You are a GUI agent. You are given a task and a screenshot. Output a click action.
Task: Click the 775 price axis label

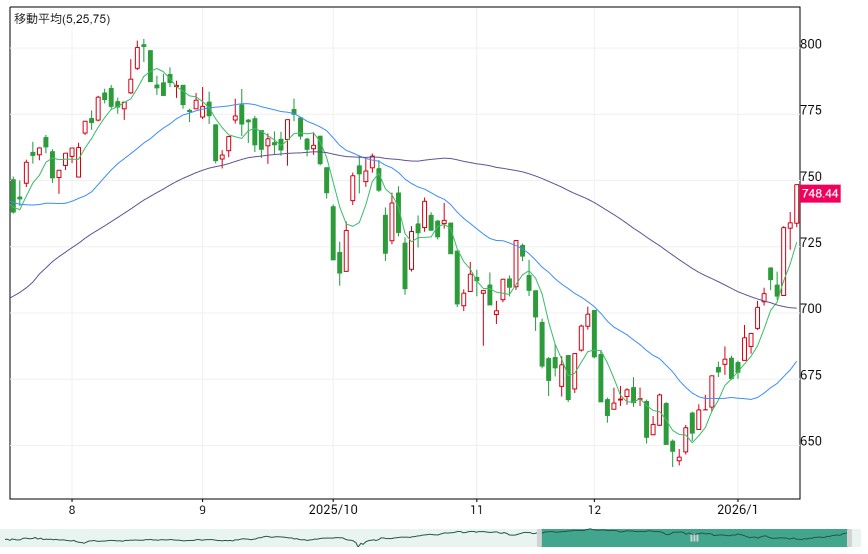pyautogui.click(x=811, y=110)
